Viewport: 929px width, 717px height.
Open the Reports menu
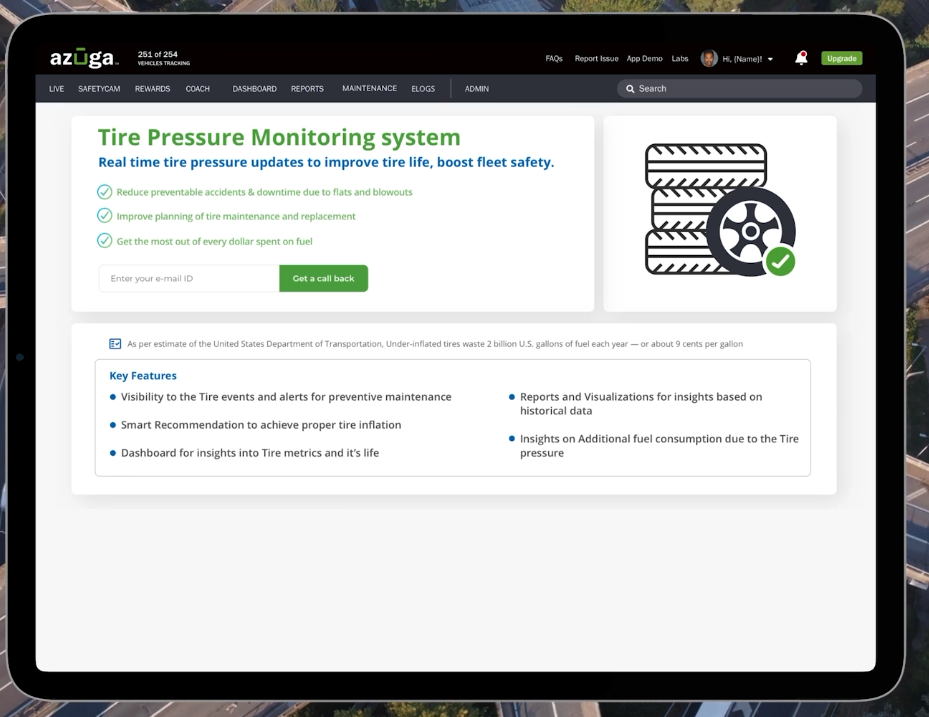[x=307, y=89]
